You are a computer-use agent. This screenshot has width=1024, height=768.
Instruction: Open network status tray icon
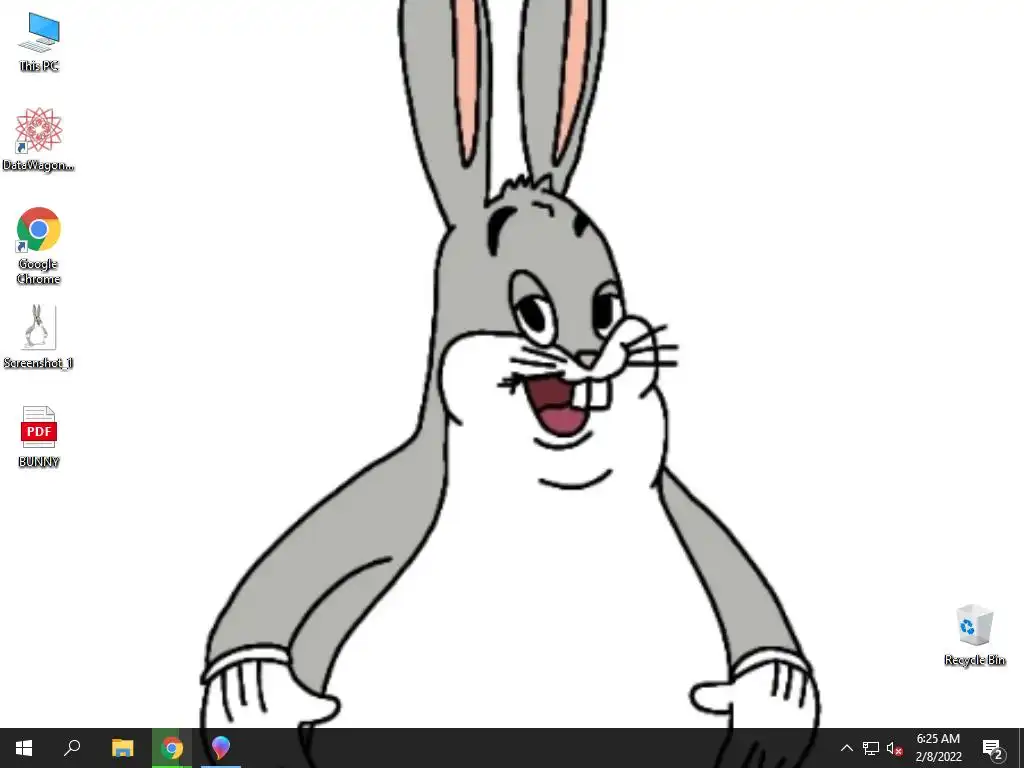(x=871, y=748)
